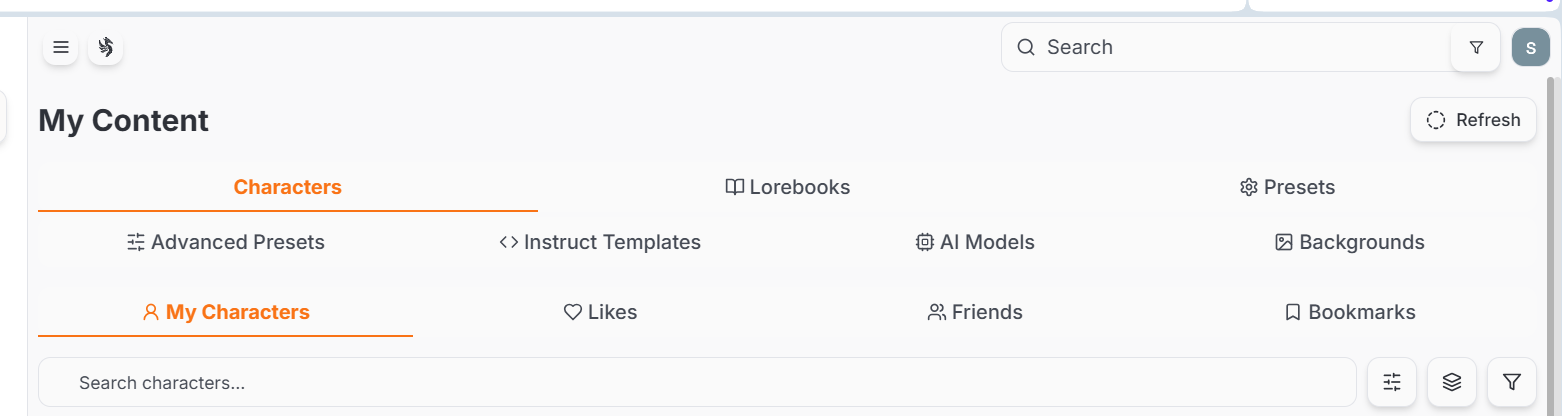View the Friends sub-tab
Viewport: 1562px width, 416px height.
point(975,312)
